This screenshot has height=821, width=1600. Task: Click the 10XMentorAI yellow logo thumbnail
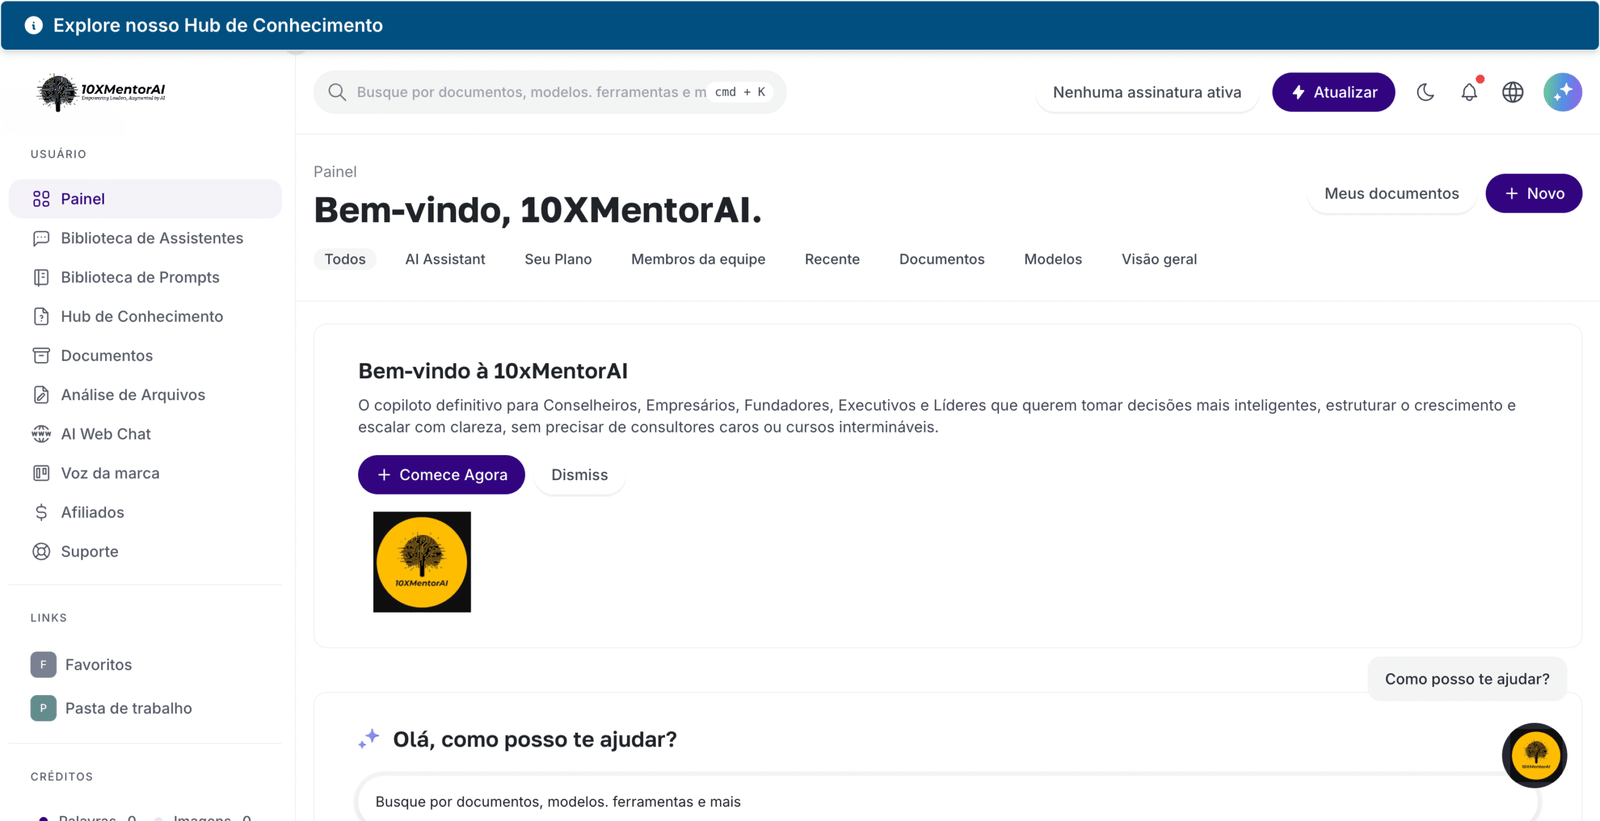[422, 562]
